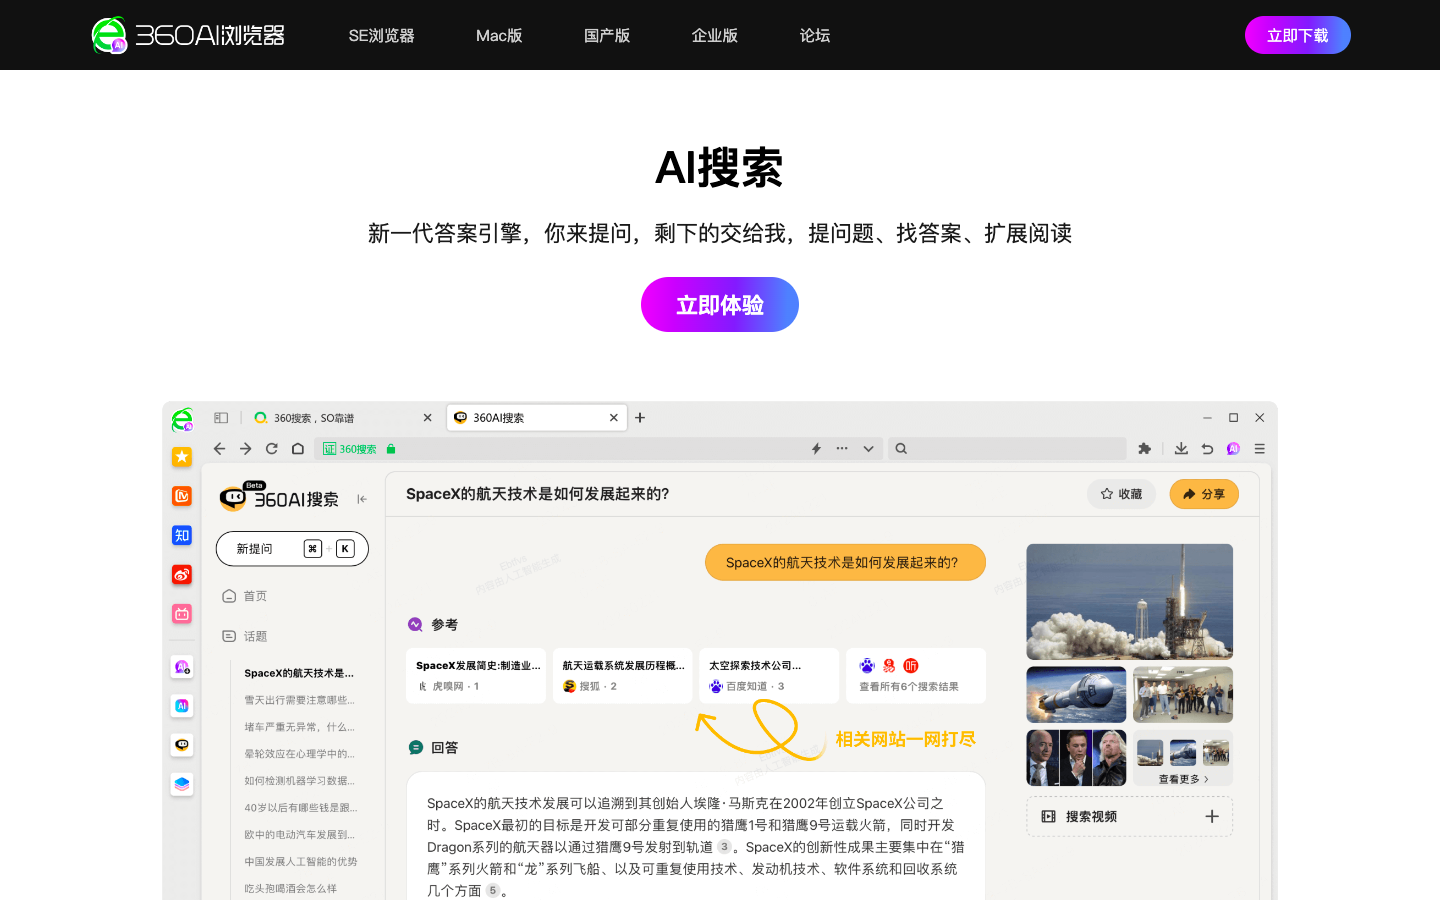This screenshot has width=1440, height=900.
Task: Open the purple AI assistant sidebar icon
Action: (x=182, y=667)
